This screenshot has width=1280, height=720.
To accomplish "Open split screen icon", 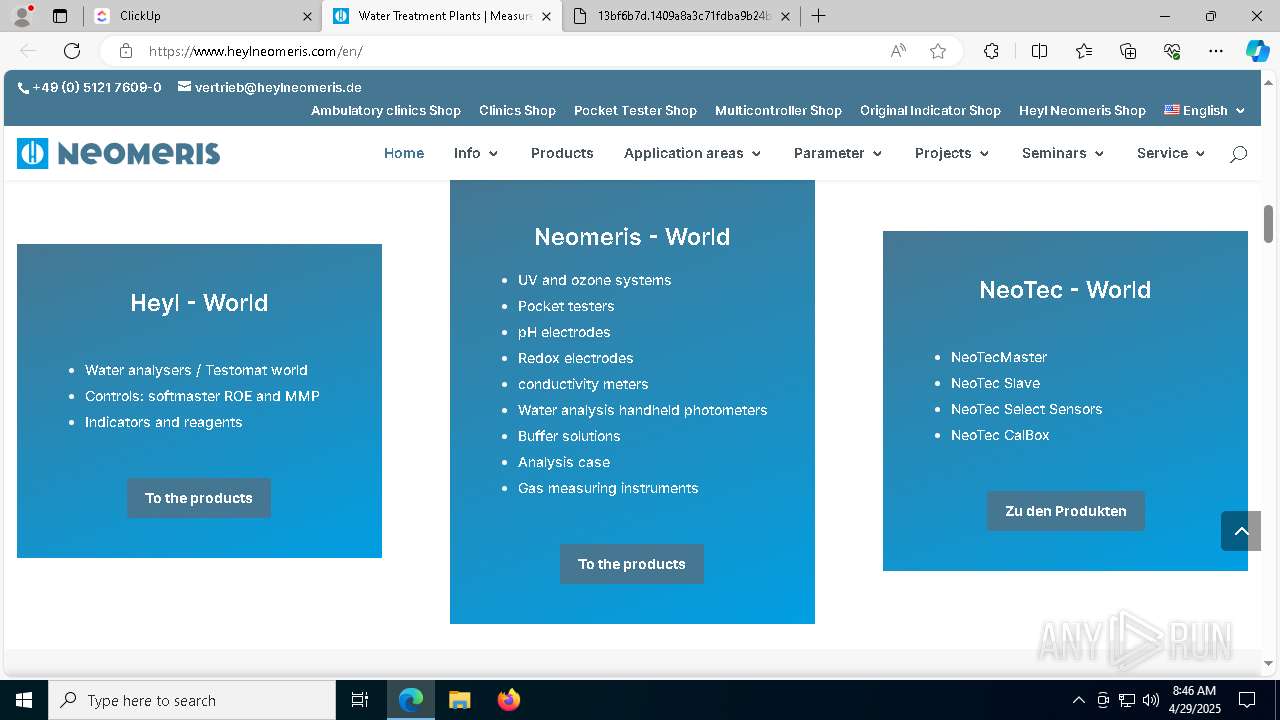I will pyautogui.click(x=1039, y=51).
